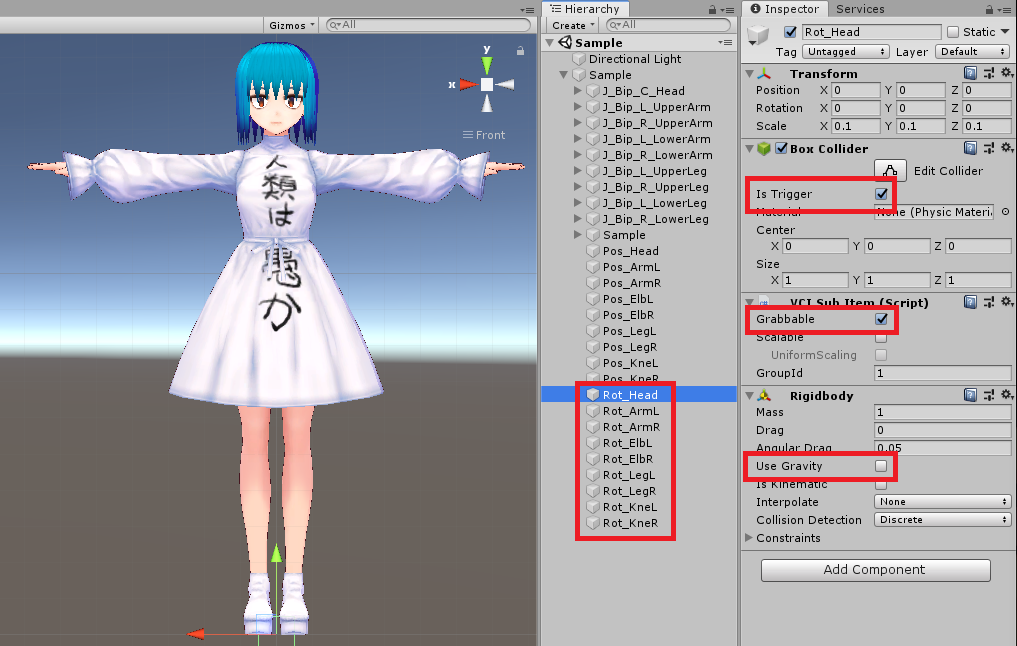Check the Scalable checkbox

pyautogui.click(x=881, y=337)
